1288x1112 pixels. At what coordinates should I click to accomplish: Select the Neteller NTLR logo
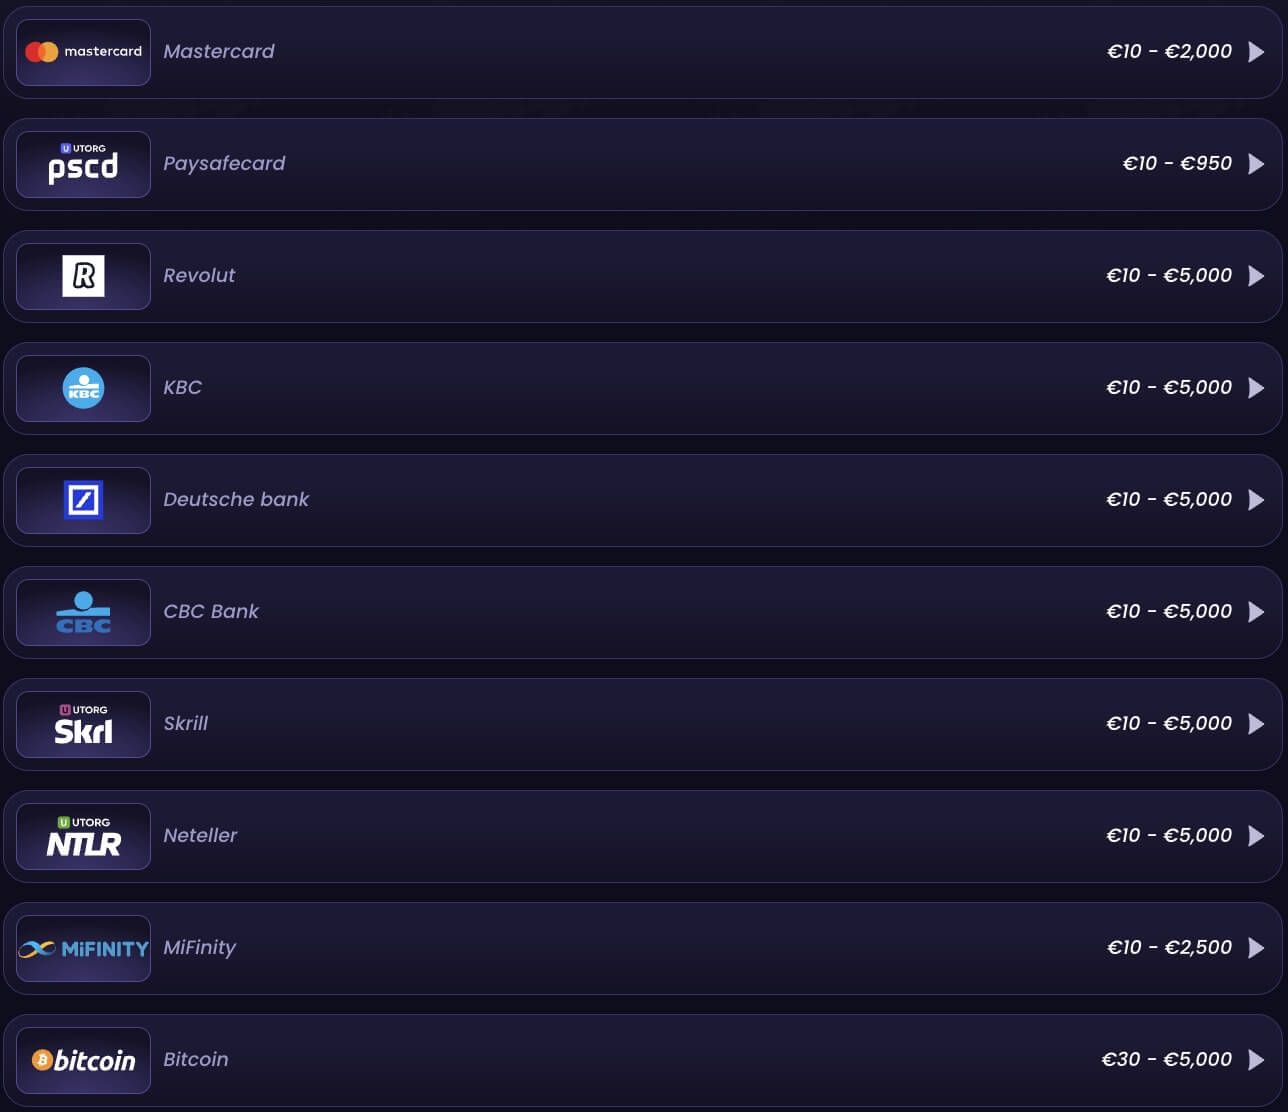83,836
